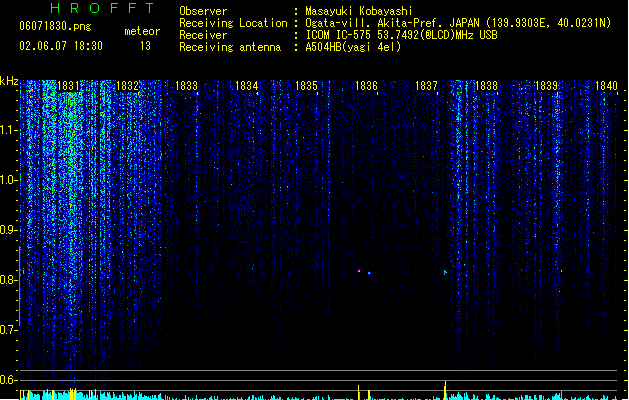This screenshot has width=629, height=400.
Task: Click the Receiving antenna label
Action: coord(230,47)
